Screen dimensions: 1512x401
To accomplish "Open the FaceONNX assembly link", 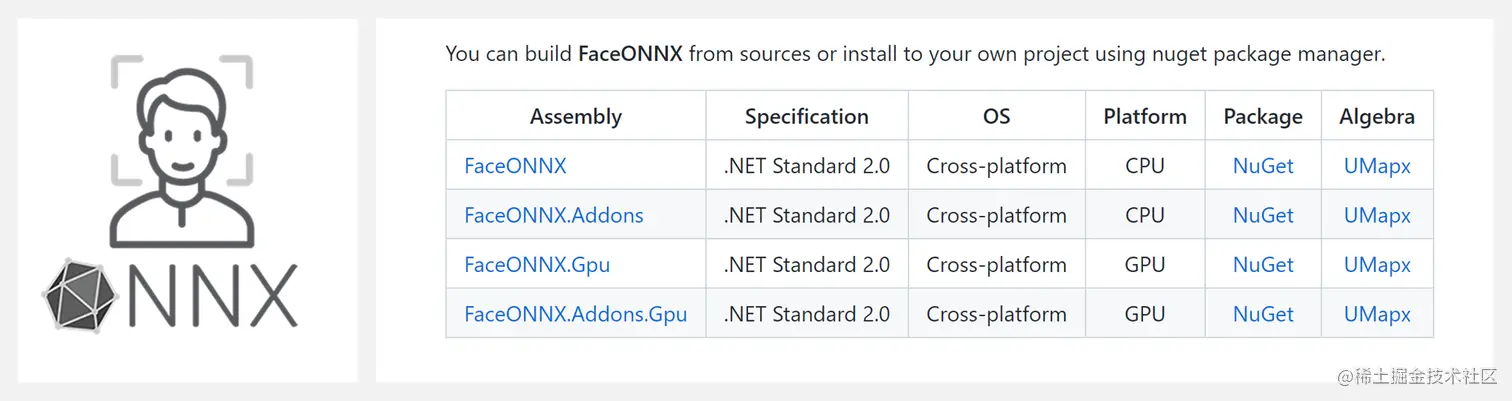I will [x=515, y=166].
